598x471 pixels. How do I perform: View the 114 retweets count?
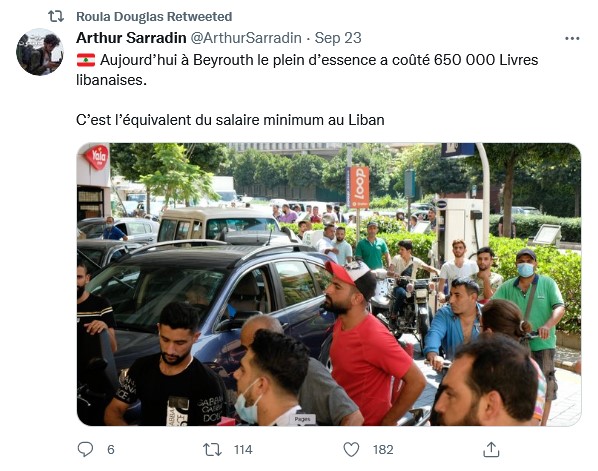click(x=243, y=450)
